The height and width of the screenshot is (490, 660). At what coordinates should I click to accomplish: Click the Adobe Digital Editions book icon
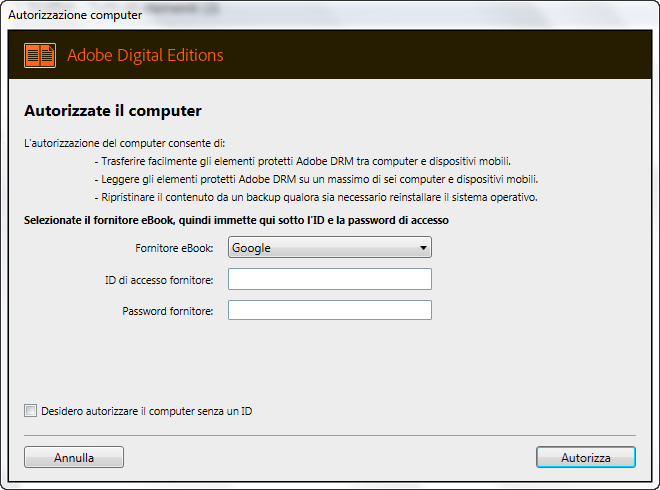tap(40, 56)
